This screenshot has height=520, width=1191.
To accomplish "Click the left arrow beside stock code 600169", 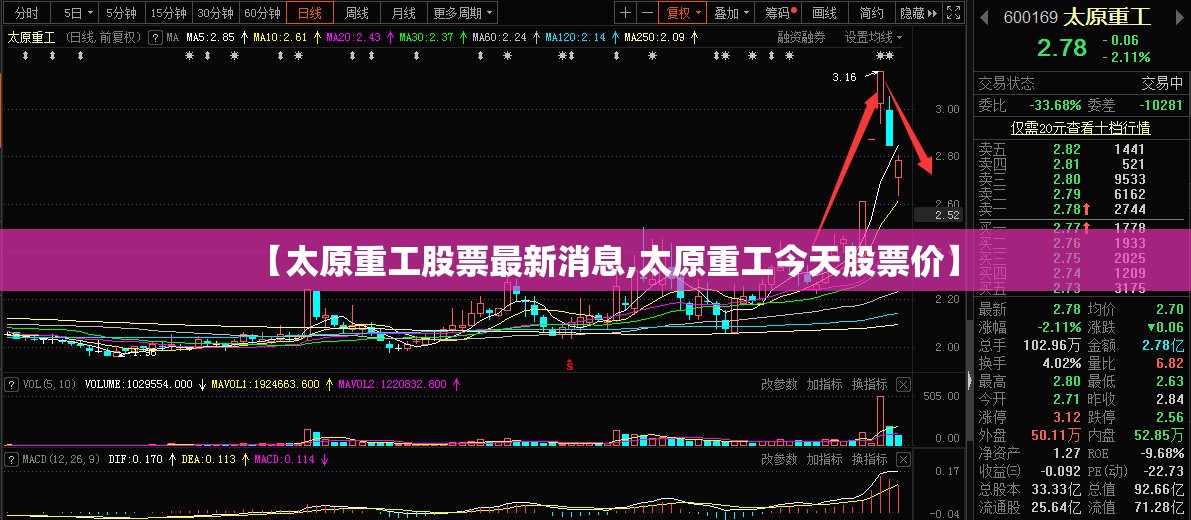I will [984, 17].
